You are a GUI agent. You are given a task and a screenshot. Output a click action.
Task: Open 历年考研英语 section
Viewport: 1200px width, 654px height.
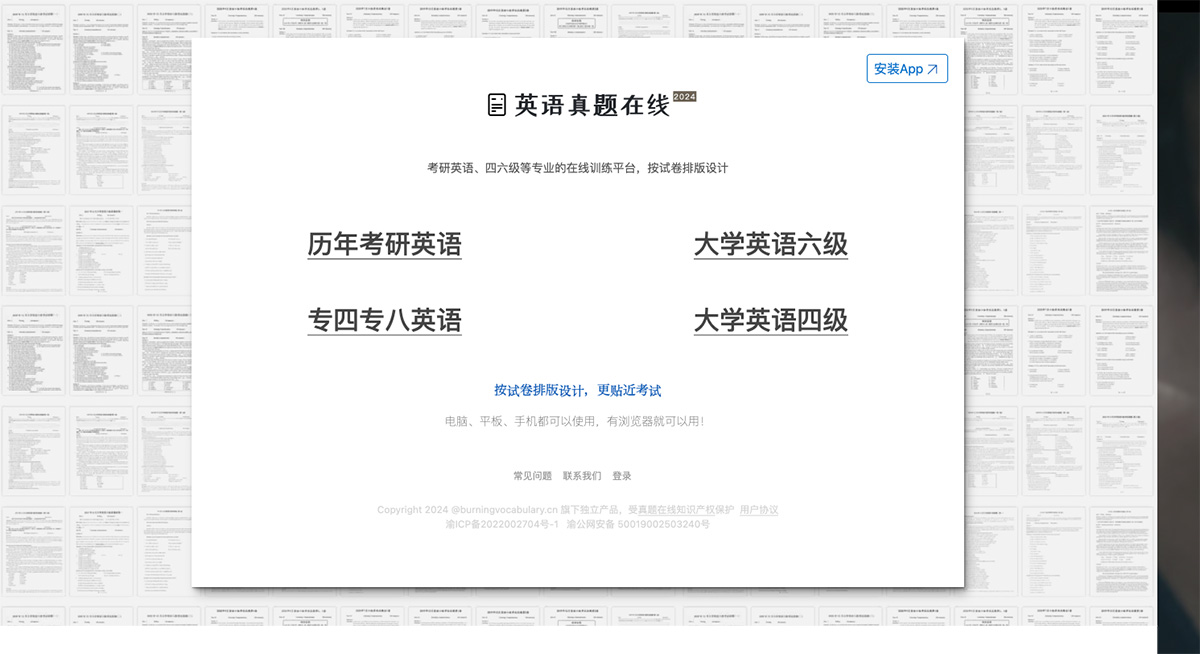[x=384, y=243]
